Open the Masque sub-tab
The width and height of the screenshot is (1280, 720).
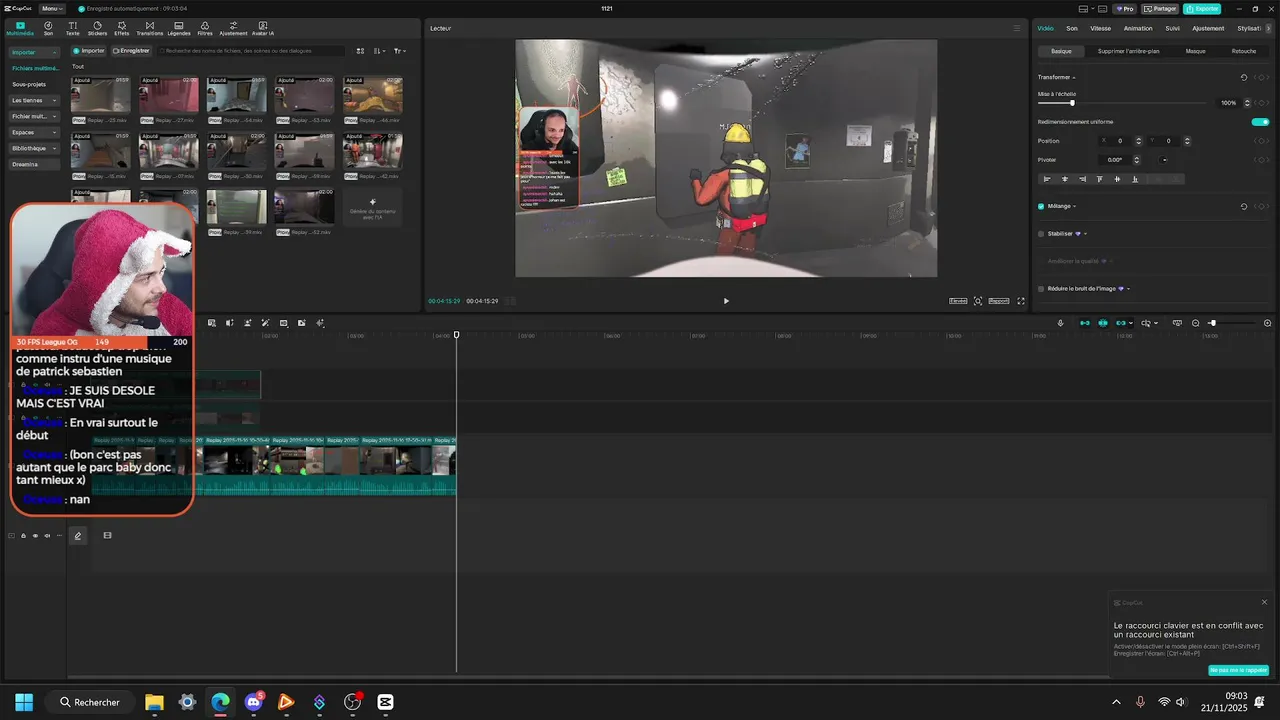pyautogui.click(x=1195, y=51)
